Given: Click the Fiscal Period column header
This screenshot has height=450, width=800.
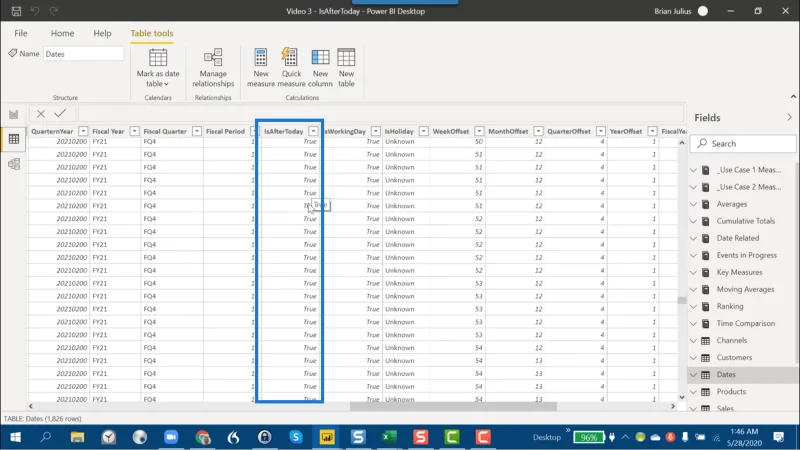Looking at the screenshot, I should 226,131.
